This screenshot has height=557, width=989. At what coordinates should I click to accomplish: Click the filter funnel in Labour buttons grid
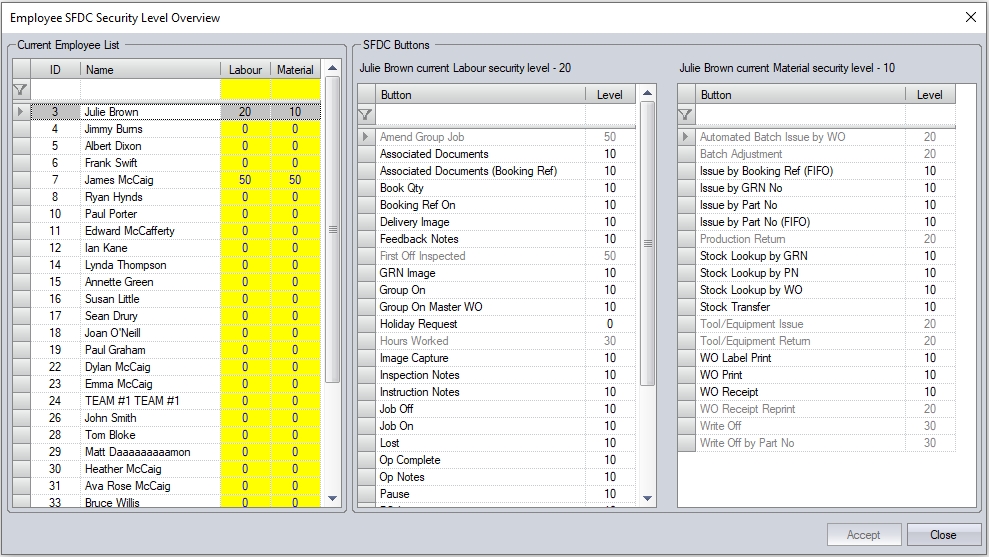click(366, 115)
